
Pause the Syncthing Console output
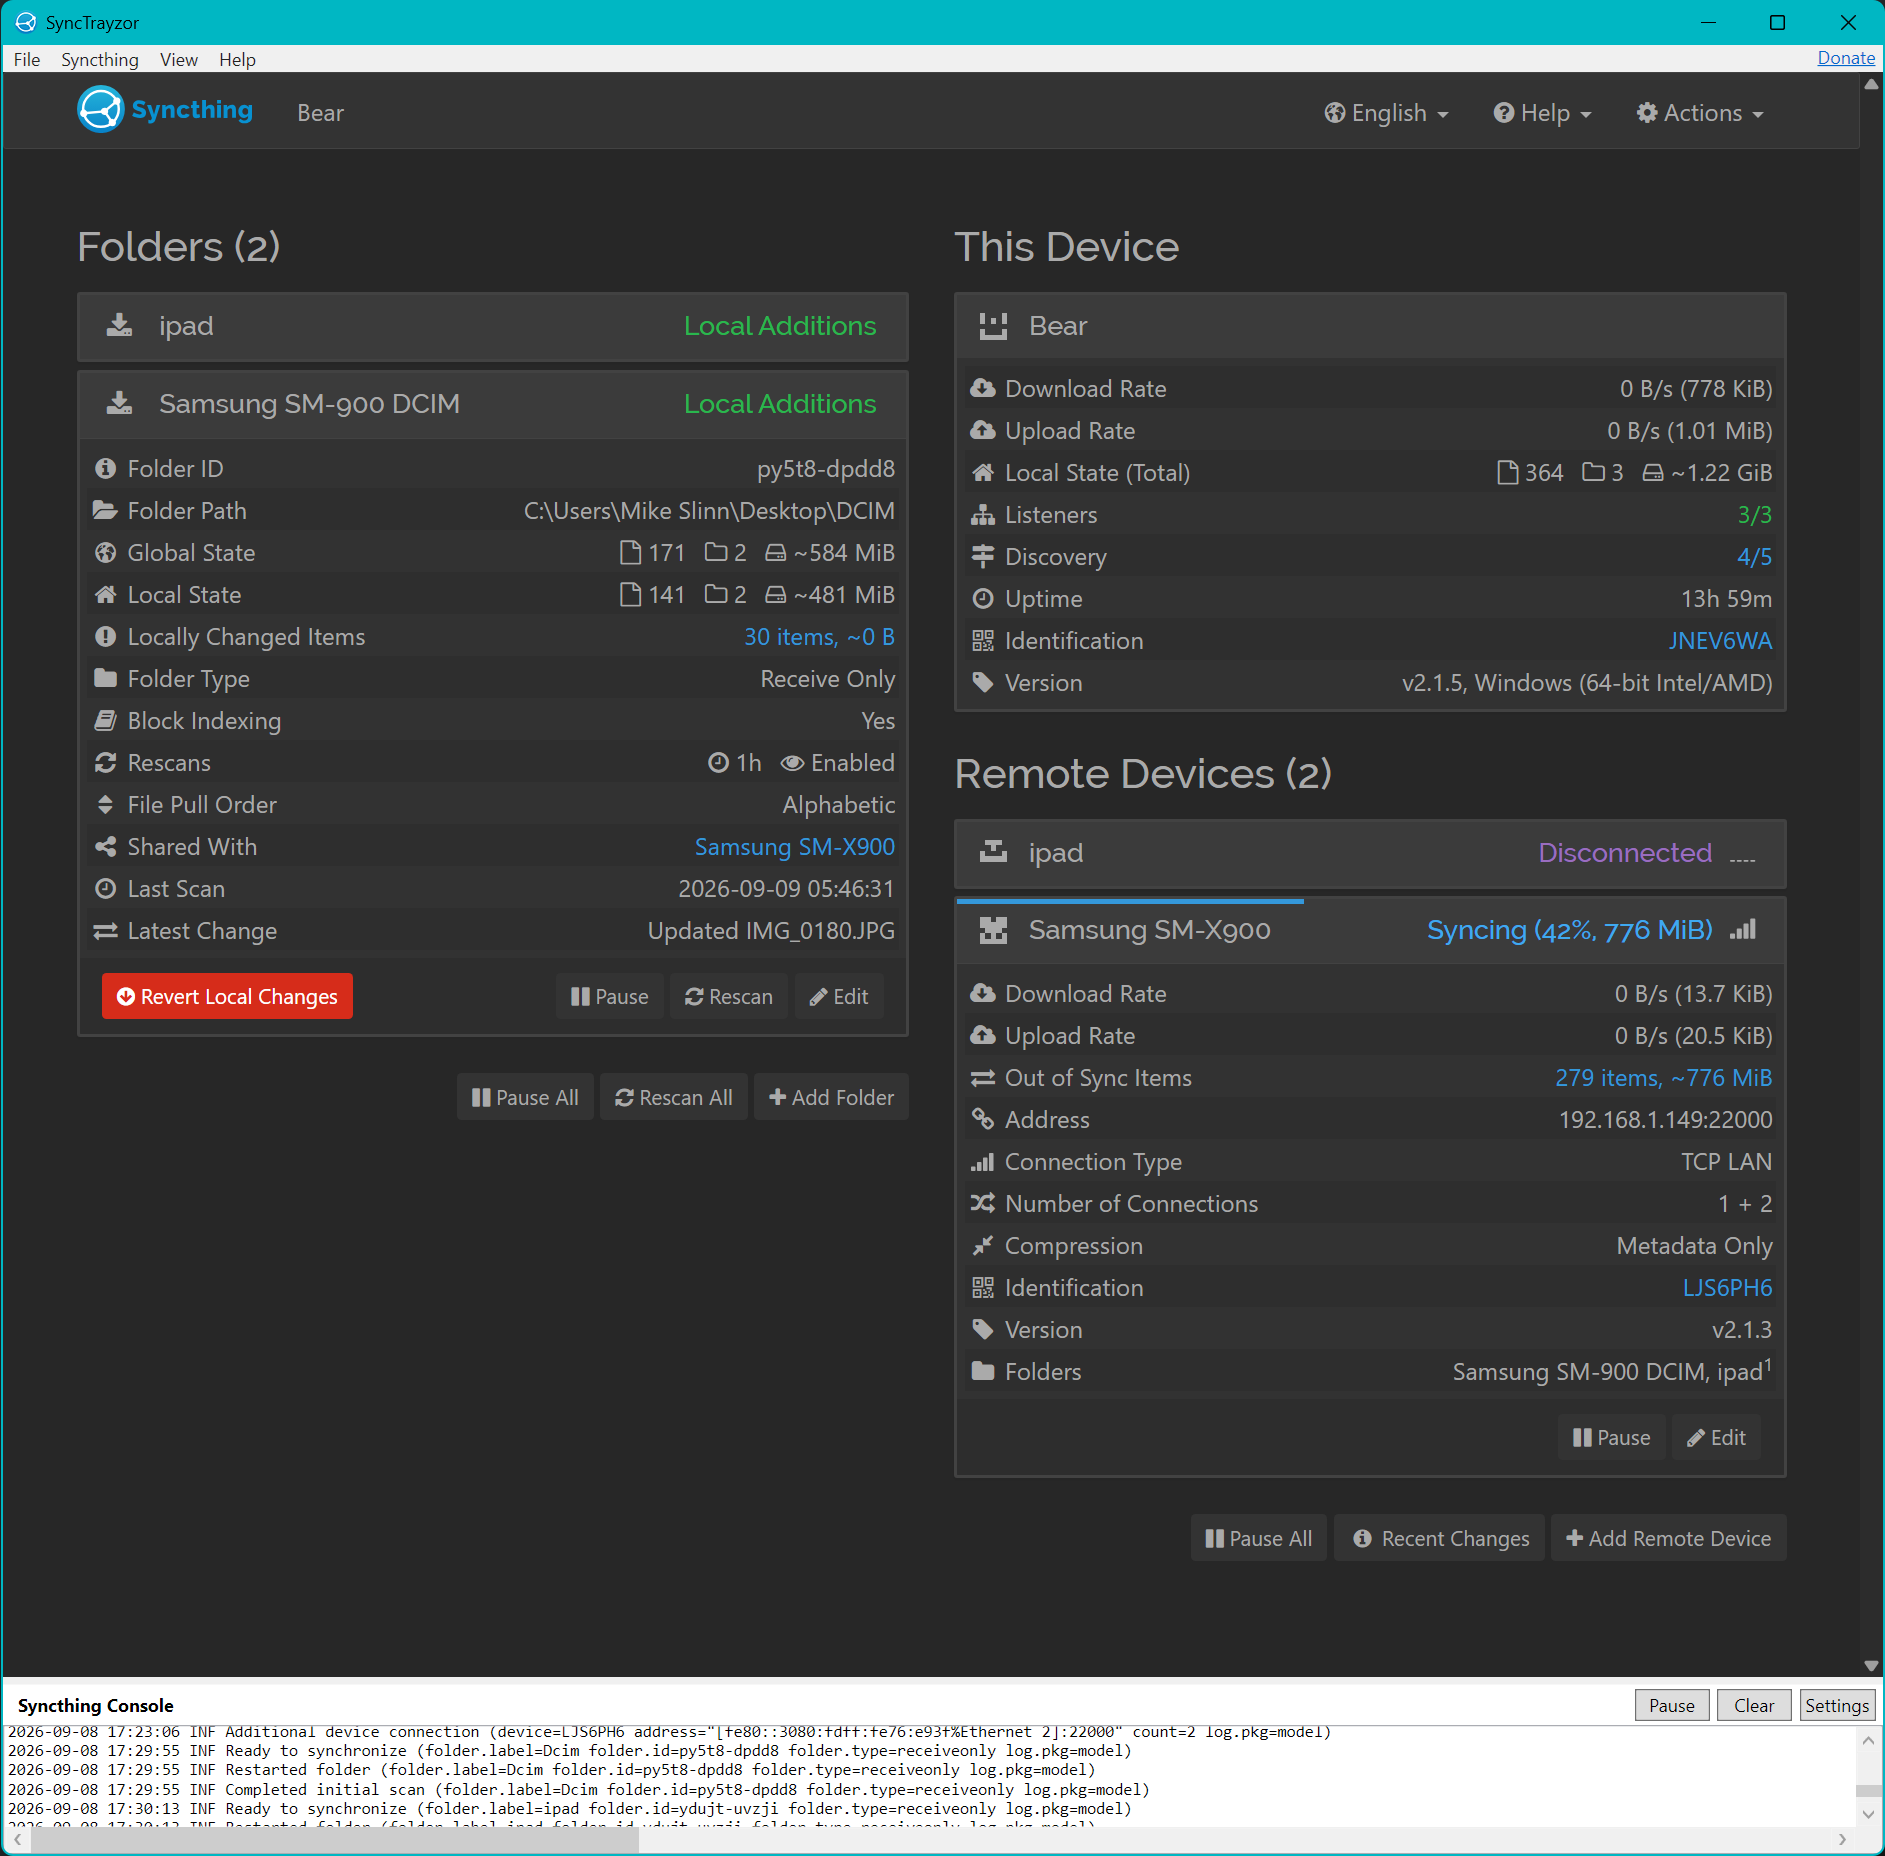(x=1672, y=1705)
